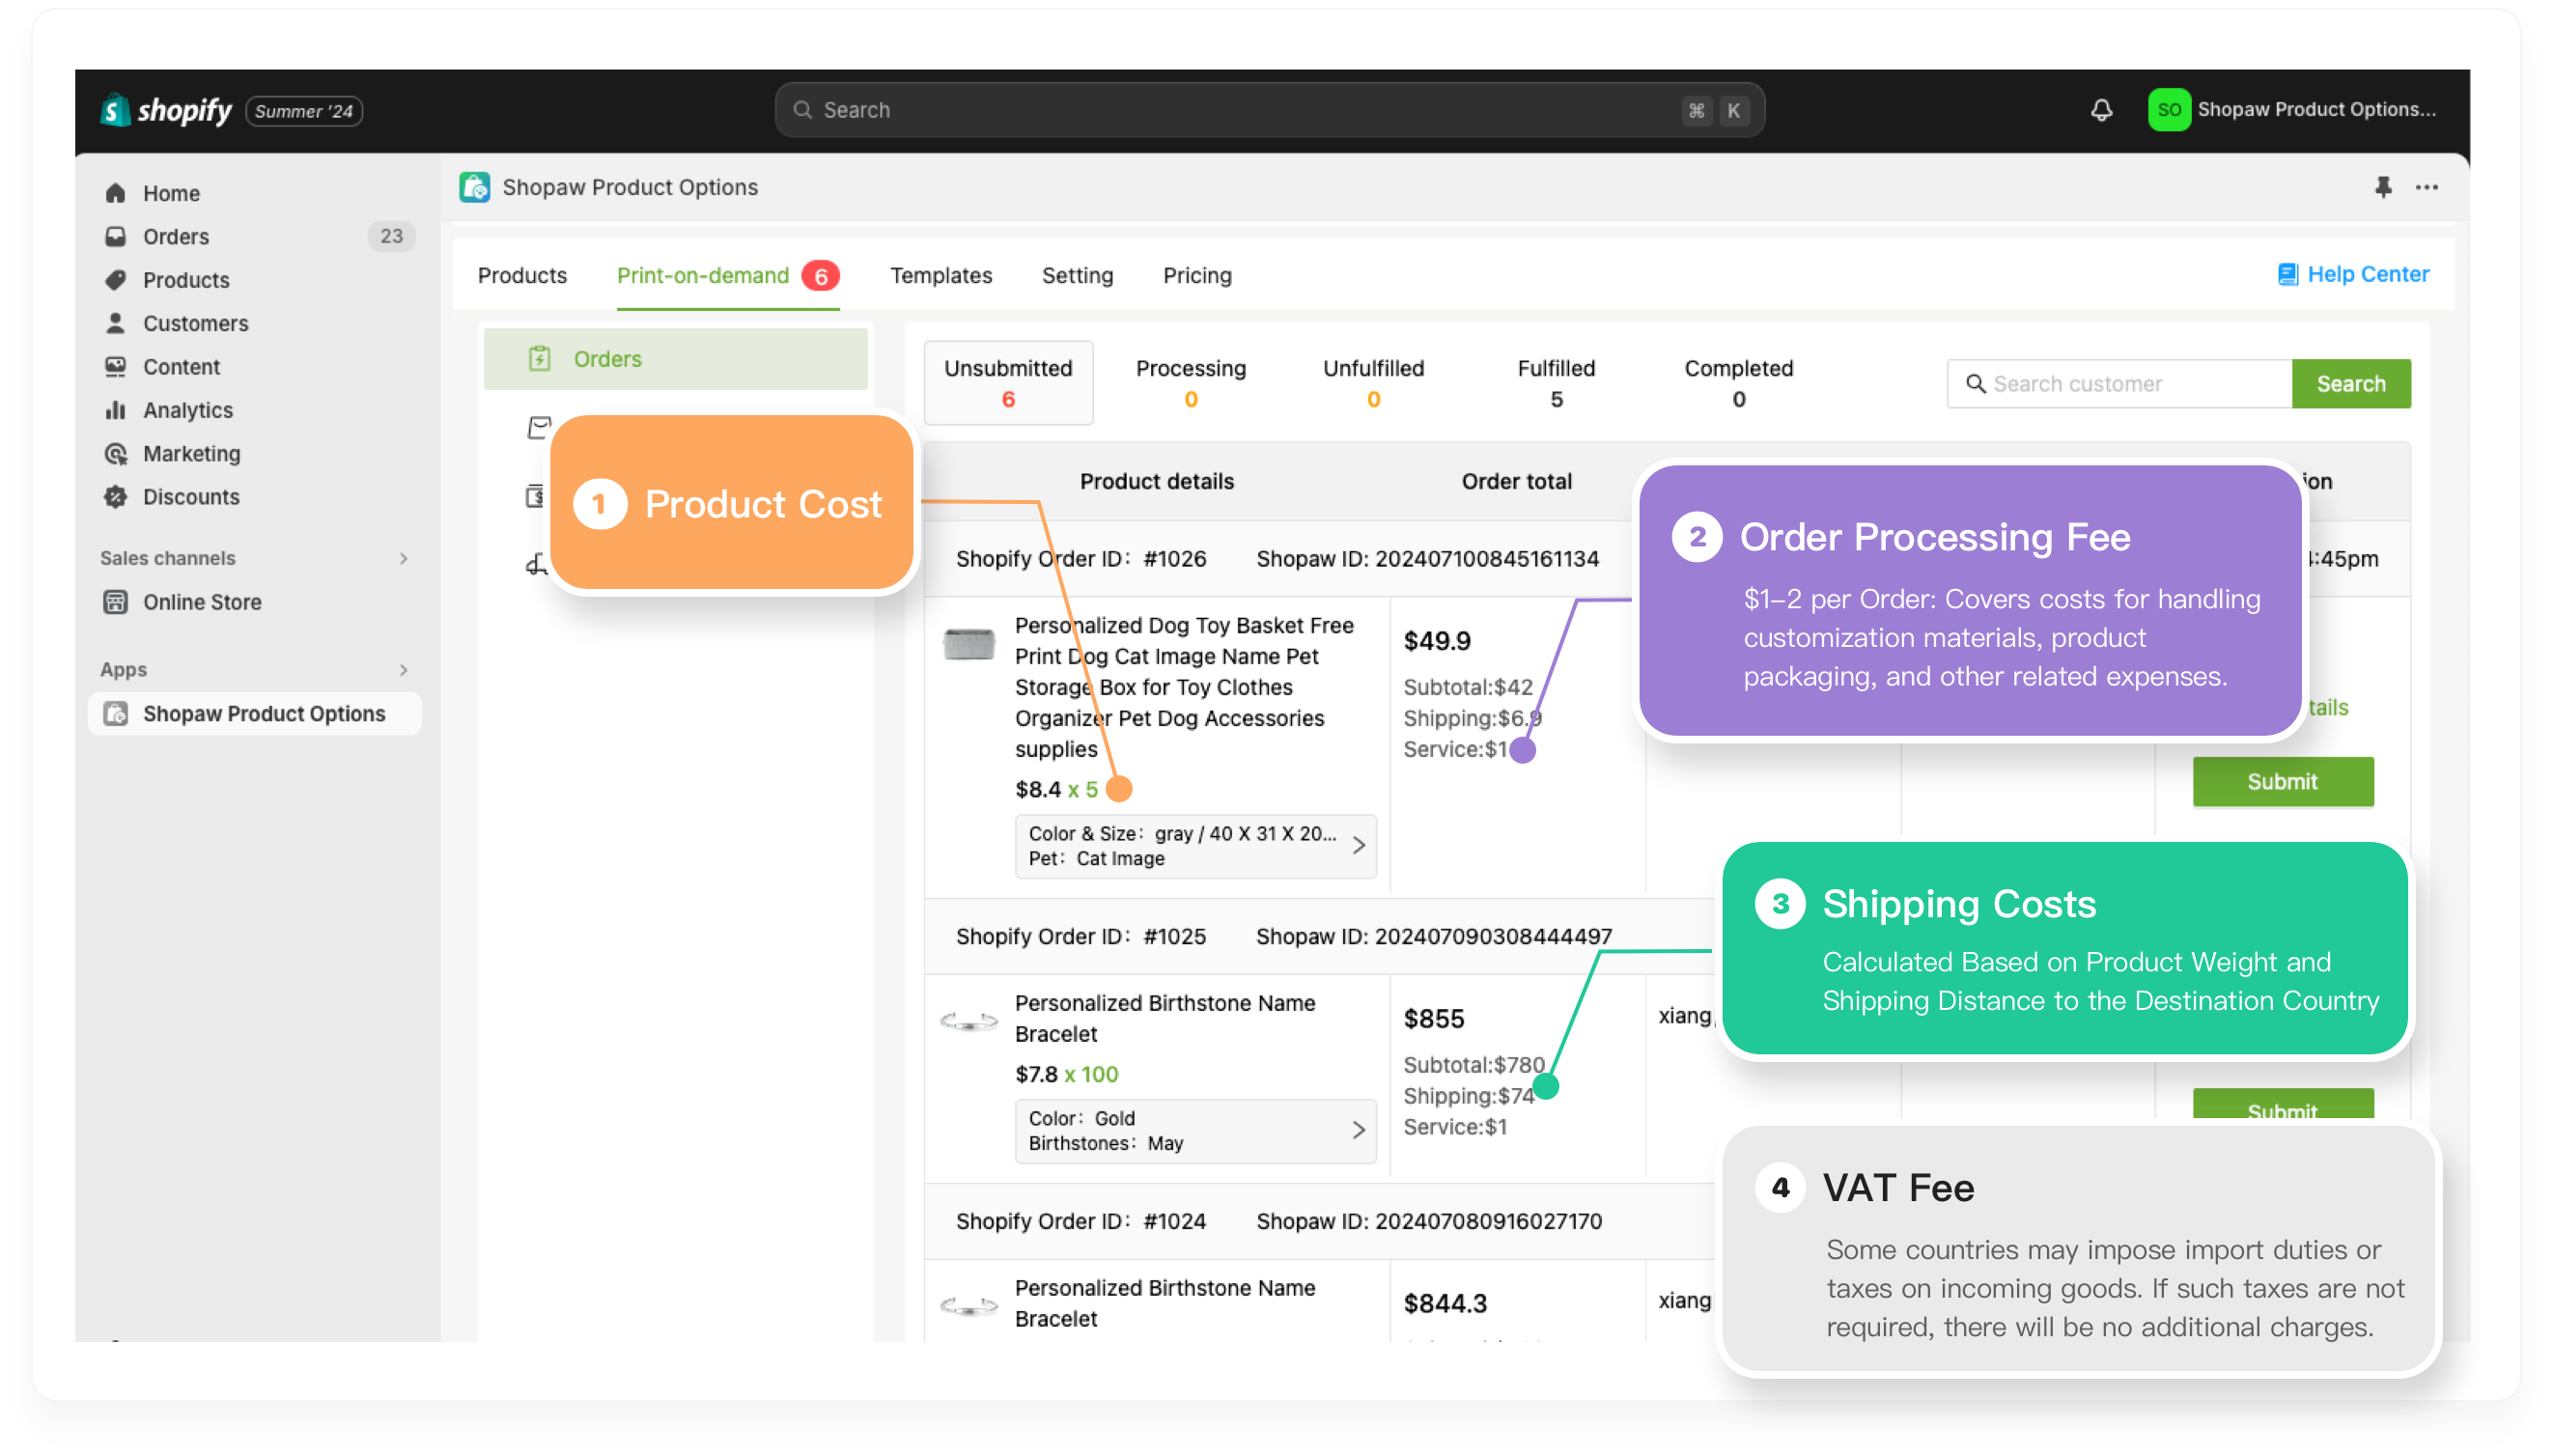The image size is (2553, 1456).
Task: Switch to the Print-on-demand tab
Action: click(x=727, y=276)
